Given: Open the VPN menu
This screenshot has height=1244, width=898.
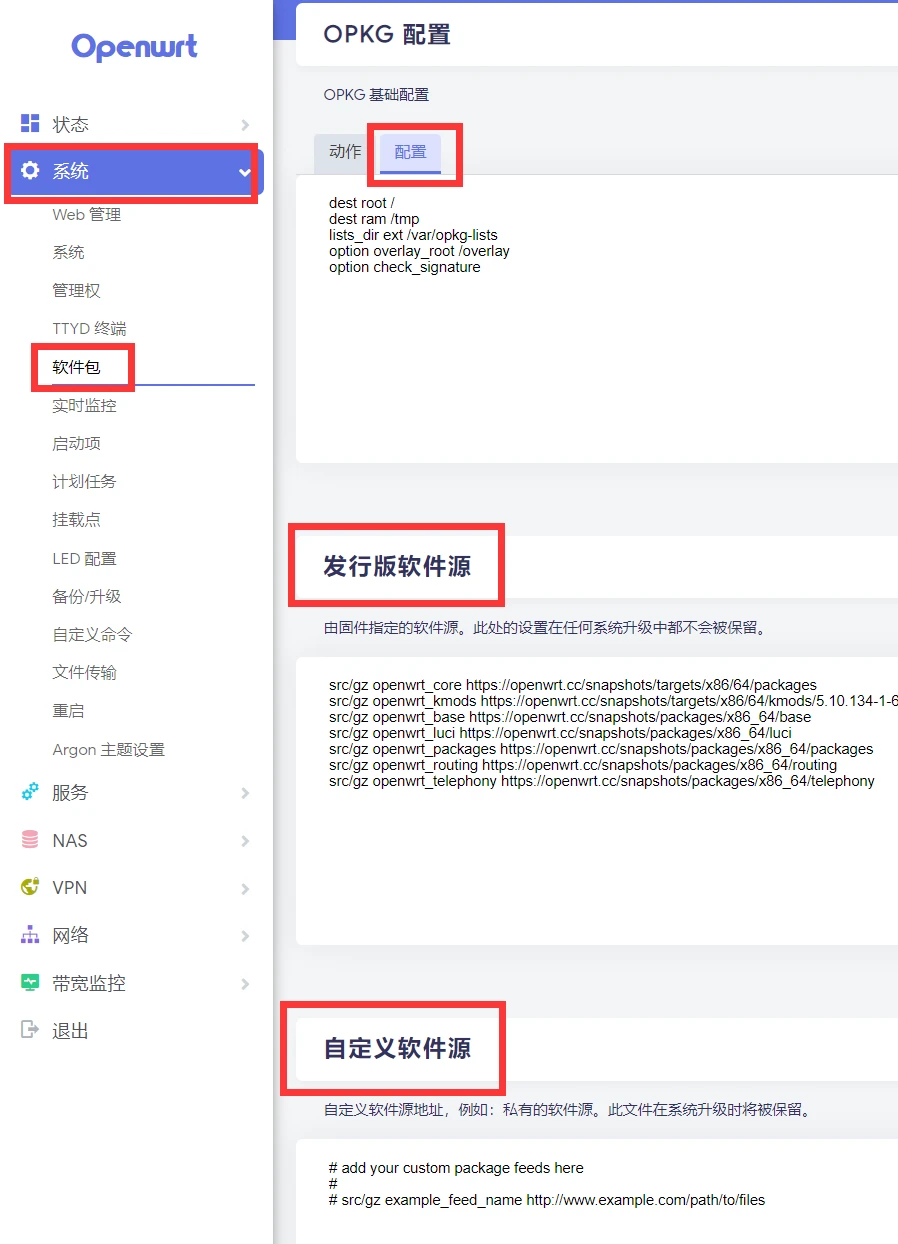Looking at the screenshot, I should [136, 888].
